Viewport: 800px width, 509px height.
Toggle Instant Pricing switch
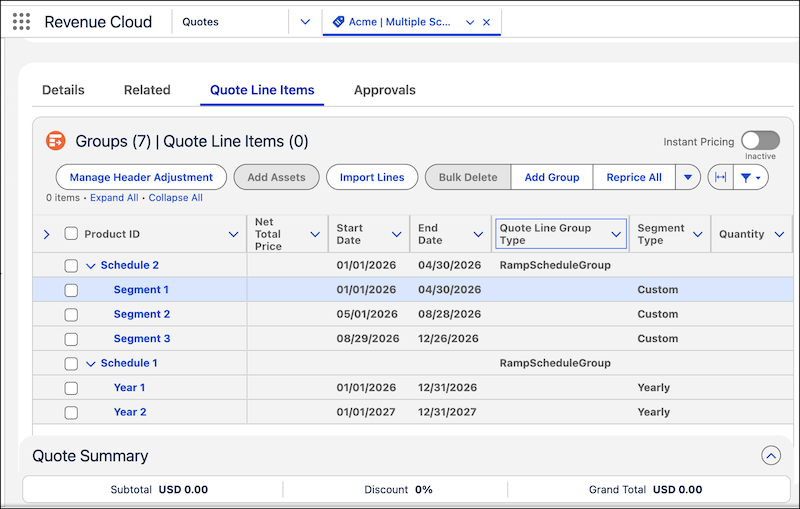pos(760,141)
